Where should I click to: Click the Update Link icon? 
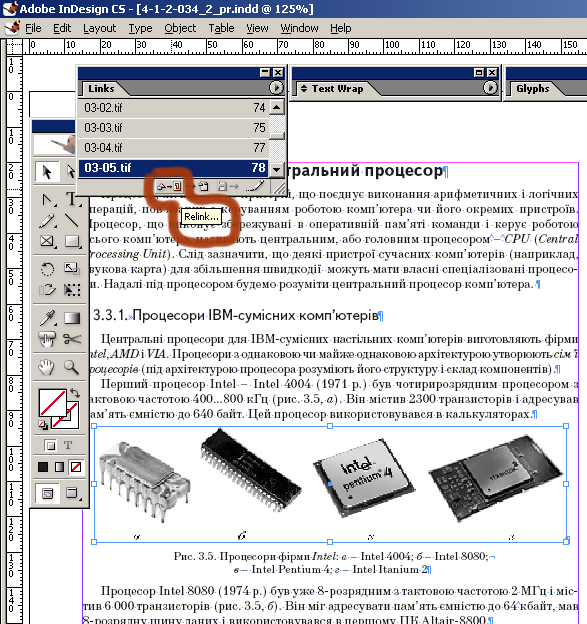(227, 186)
